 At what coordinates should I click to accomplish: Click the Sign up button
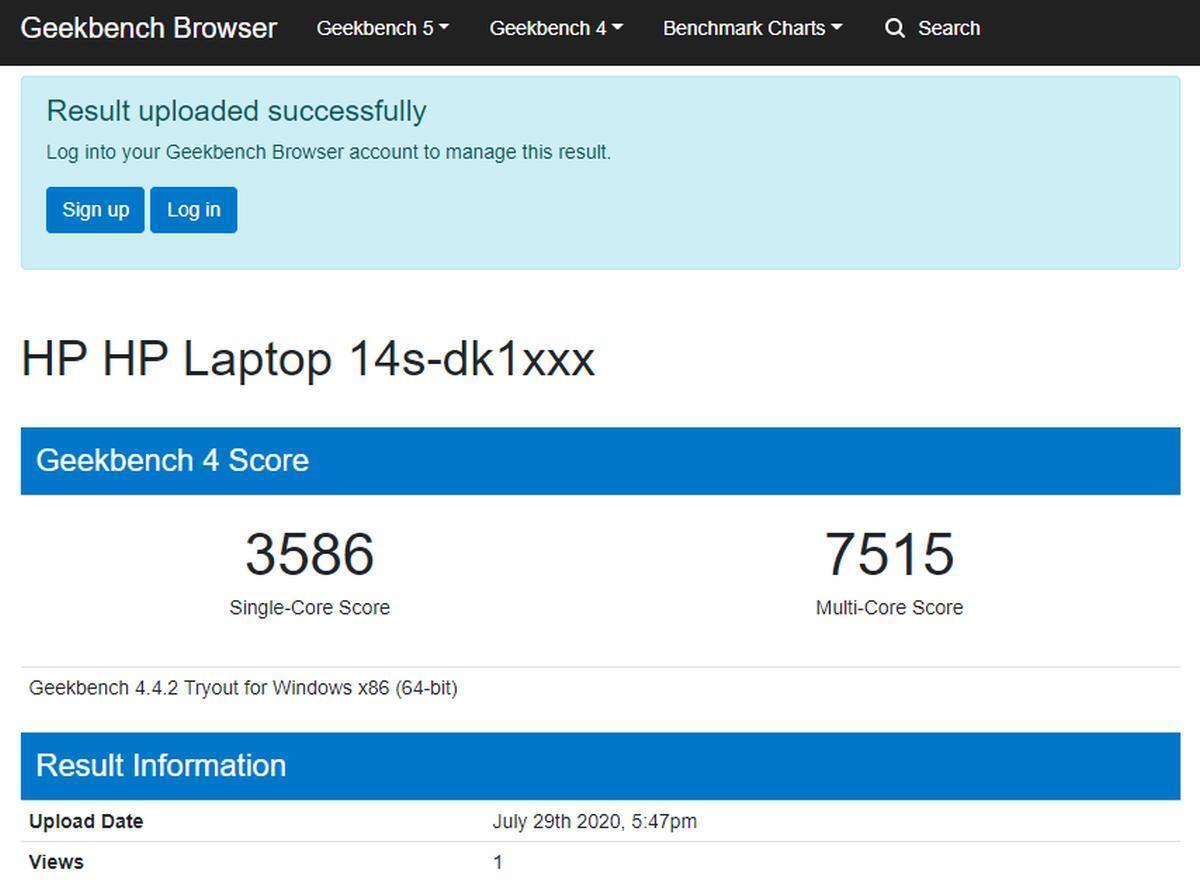point(95,210)
